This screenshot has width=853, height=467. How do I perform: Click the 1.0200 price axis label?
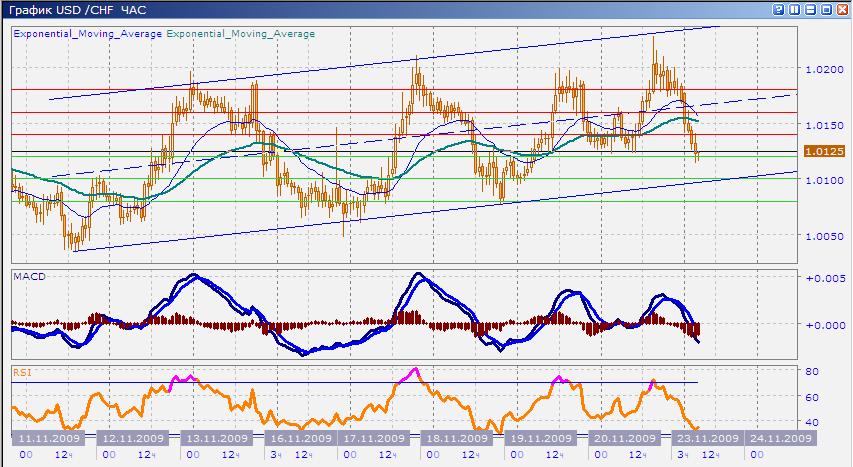826,70
